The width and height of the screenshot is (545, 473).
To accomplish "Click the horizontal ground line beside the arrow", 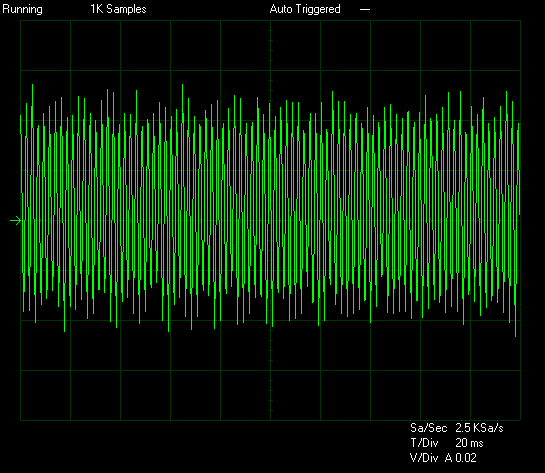I will [x=270, y=221].
